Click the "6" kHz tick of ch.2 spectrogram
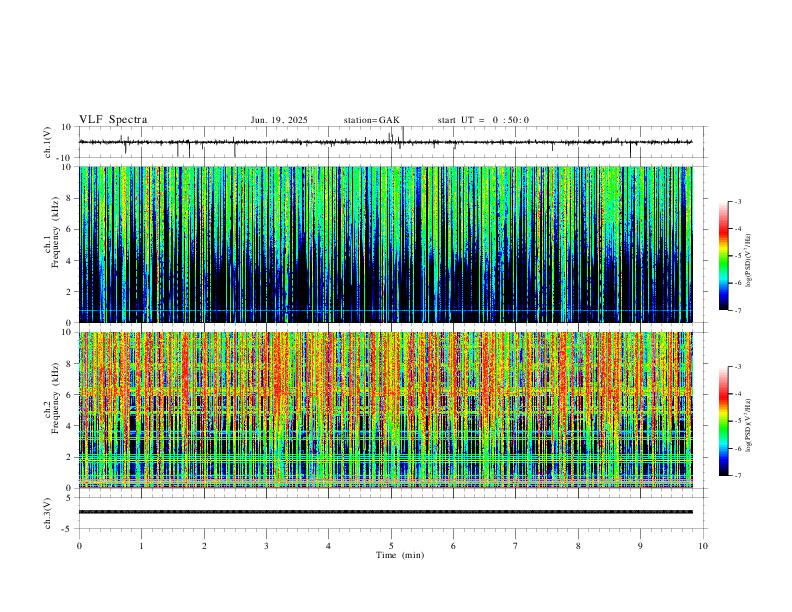The height and width of the screenshot is (612, 792). coord(69,395)
